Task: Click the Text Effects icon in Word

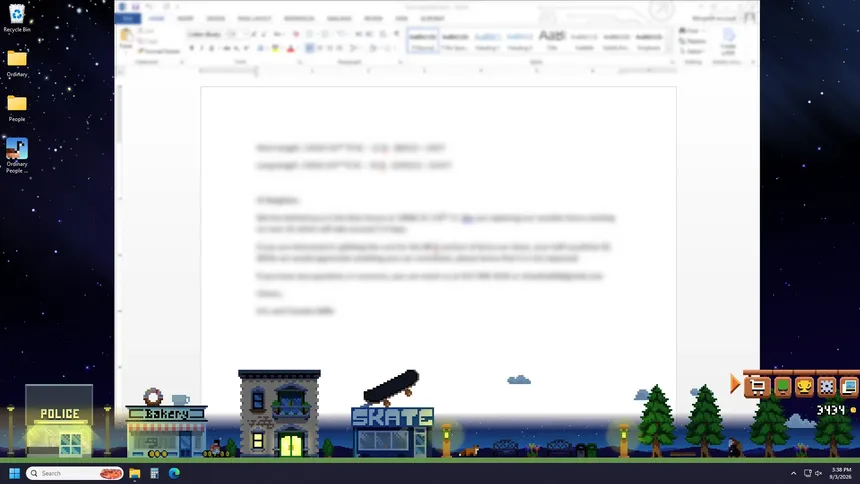Action: (x=261, y=48)
